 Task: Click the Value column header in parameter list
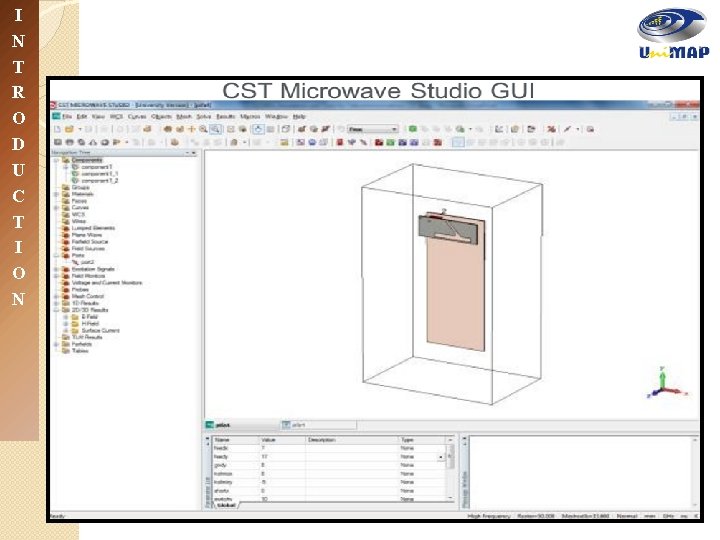283,440
